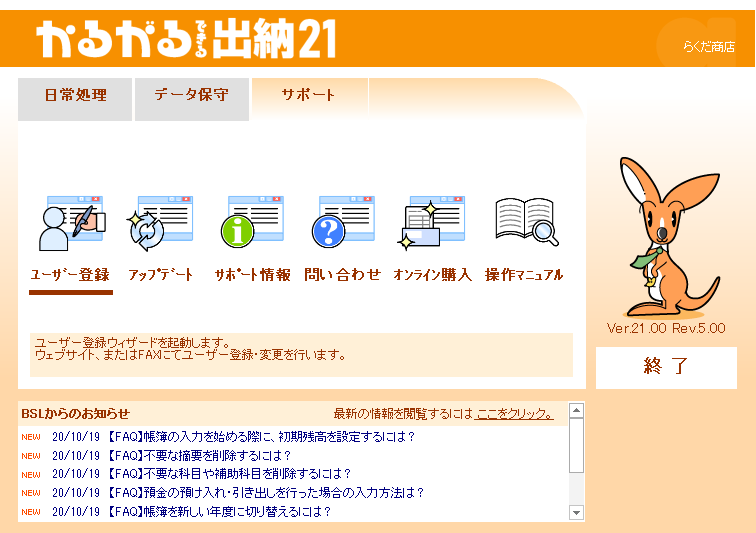Image resolution: width=756 pixels, height=533 pixels.
Task: Click the オンライン購入 text label
Action: coord(432,275)
